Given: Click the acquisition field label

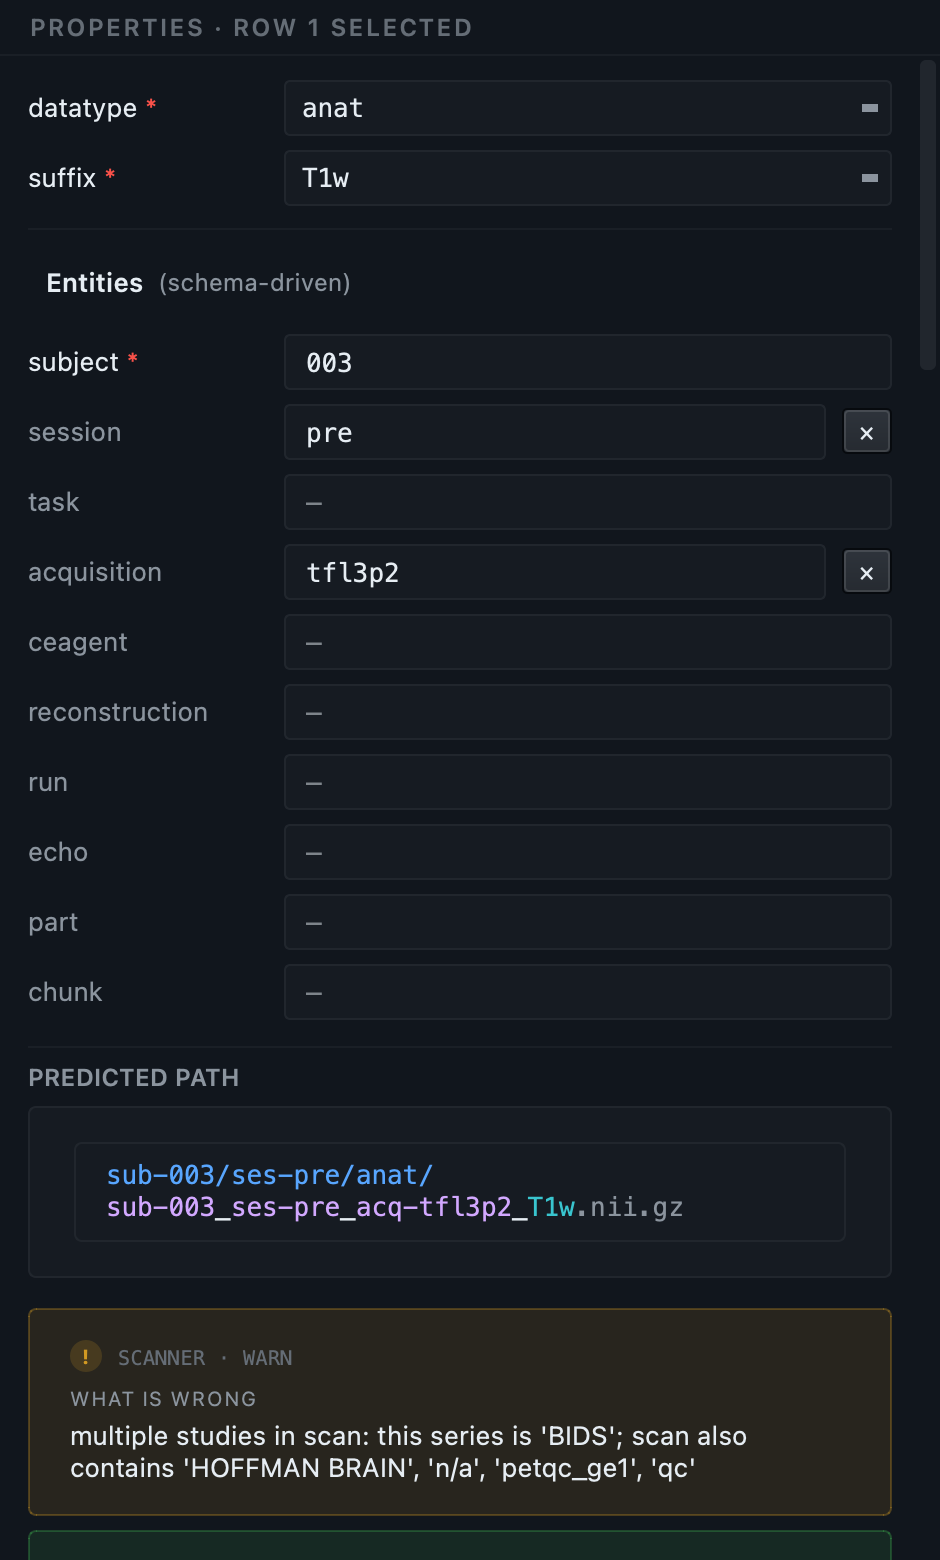Looking at the screenshot, I should [x=95, y=572].
